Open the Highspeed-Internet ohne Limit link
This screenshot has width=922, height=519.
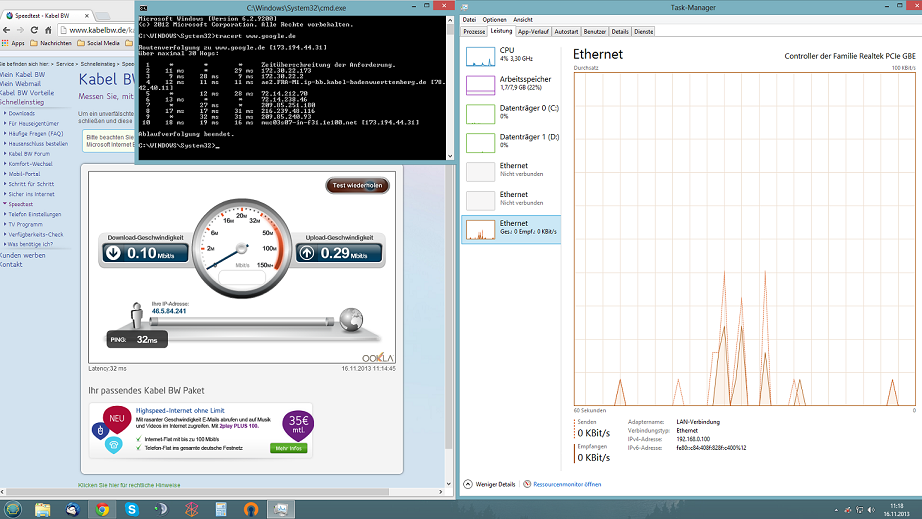coord(180,410)
